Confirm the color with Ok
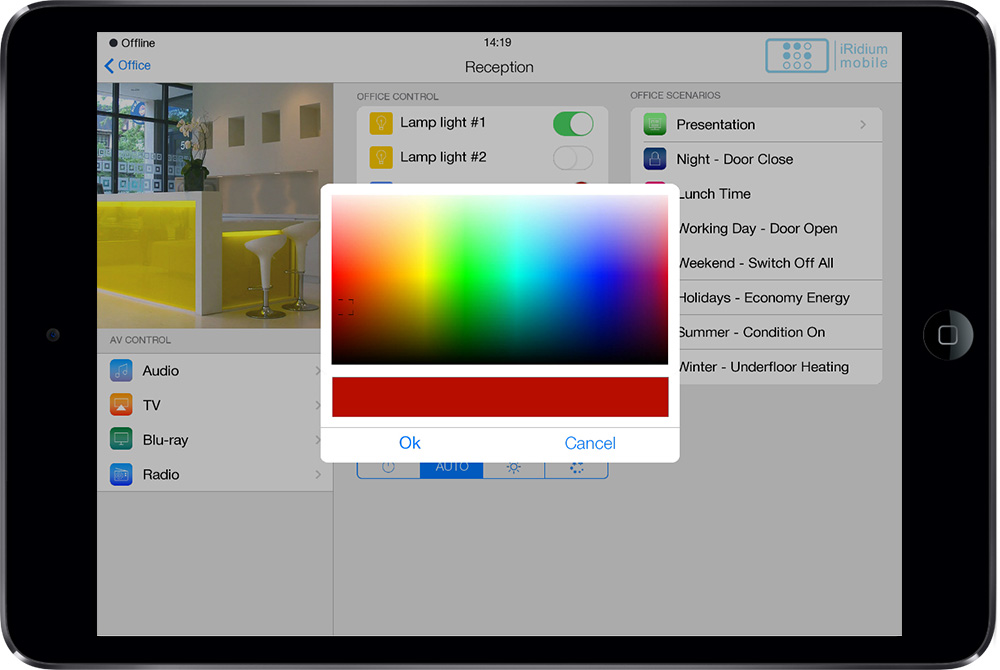1000x670 pixels. click(x=410, y=443)
